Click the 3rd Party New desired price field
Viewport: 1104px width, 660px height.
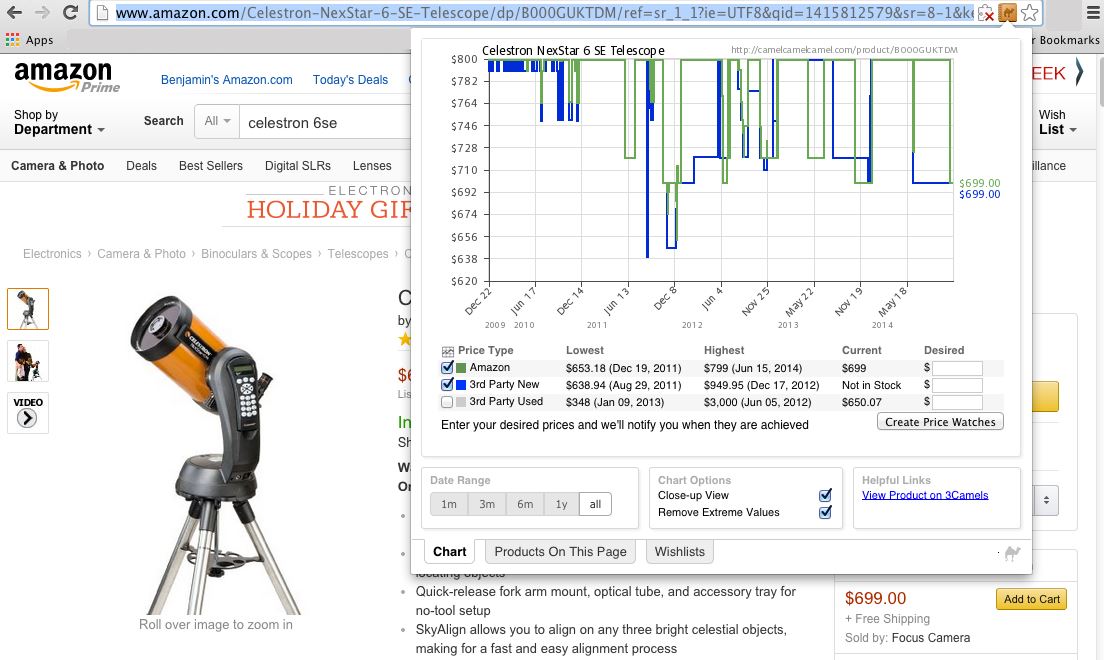click(x=957, y=385)
